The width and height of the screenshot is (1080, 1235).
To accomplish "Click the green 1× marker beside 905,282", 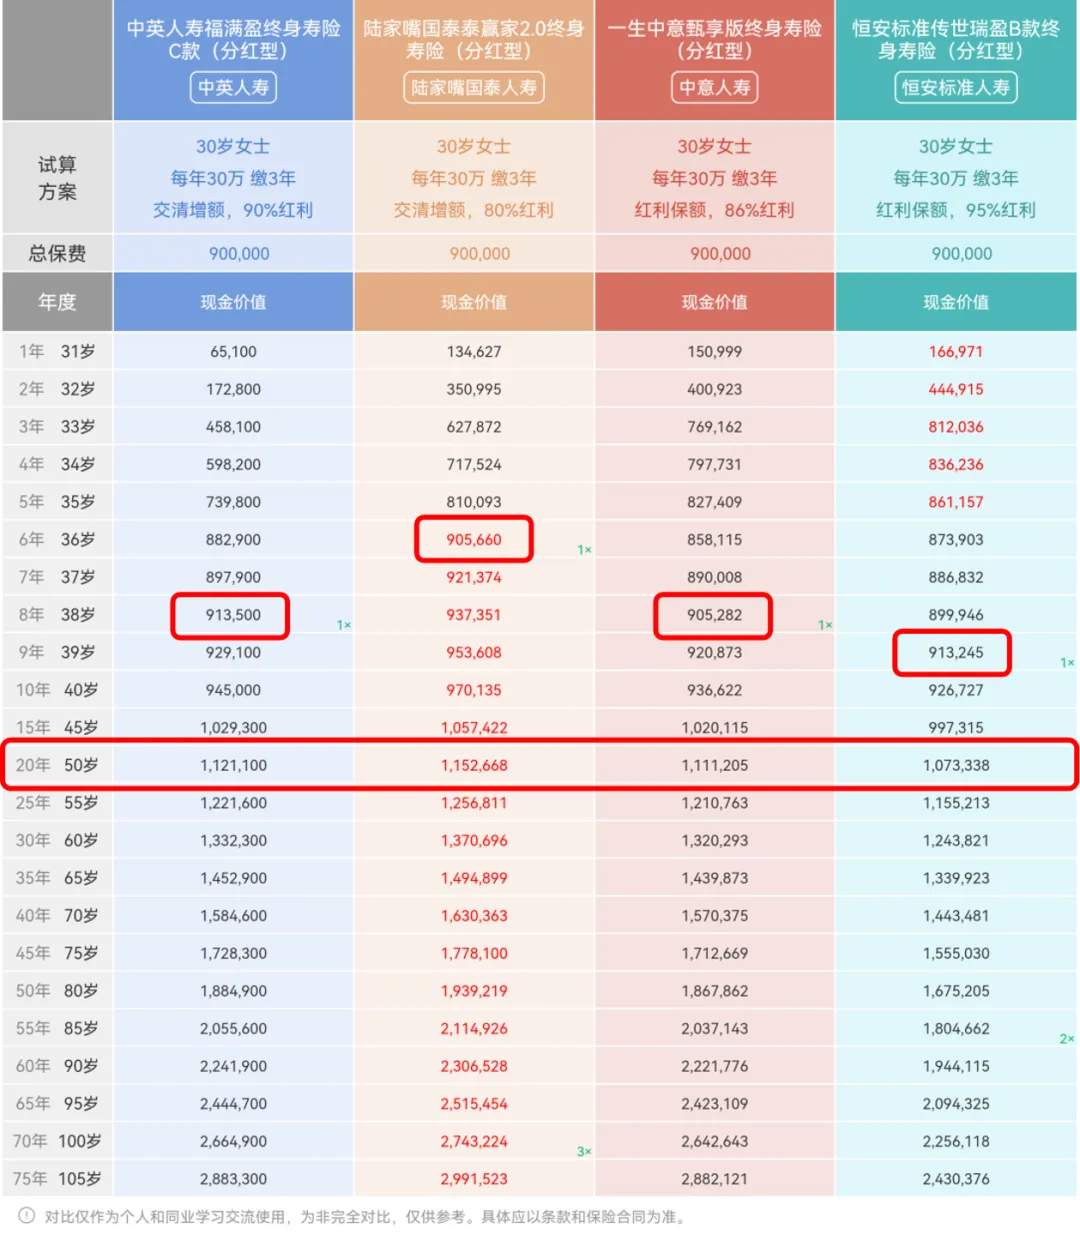I will tap(822, 624).
